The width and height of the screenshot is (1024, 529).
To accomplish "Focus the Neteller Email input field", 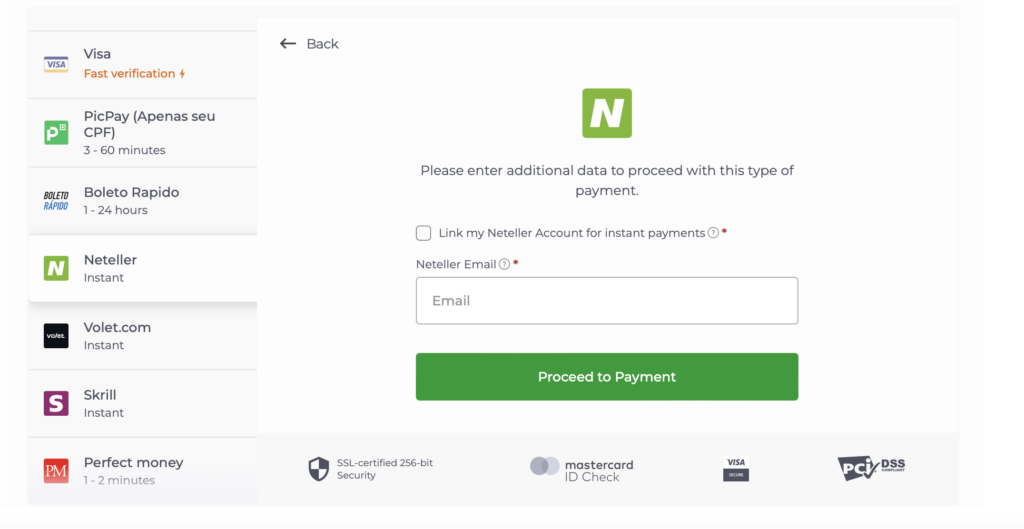I will click(x=607, y=301).
